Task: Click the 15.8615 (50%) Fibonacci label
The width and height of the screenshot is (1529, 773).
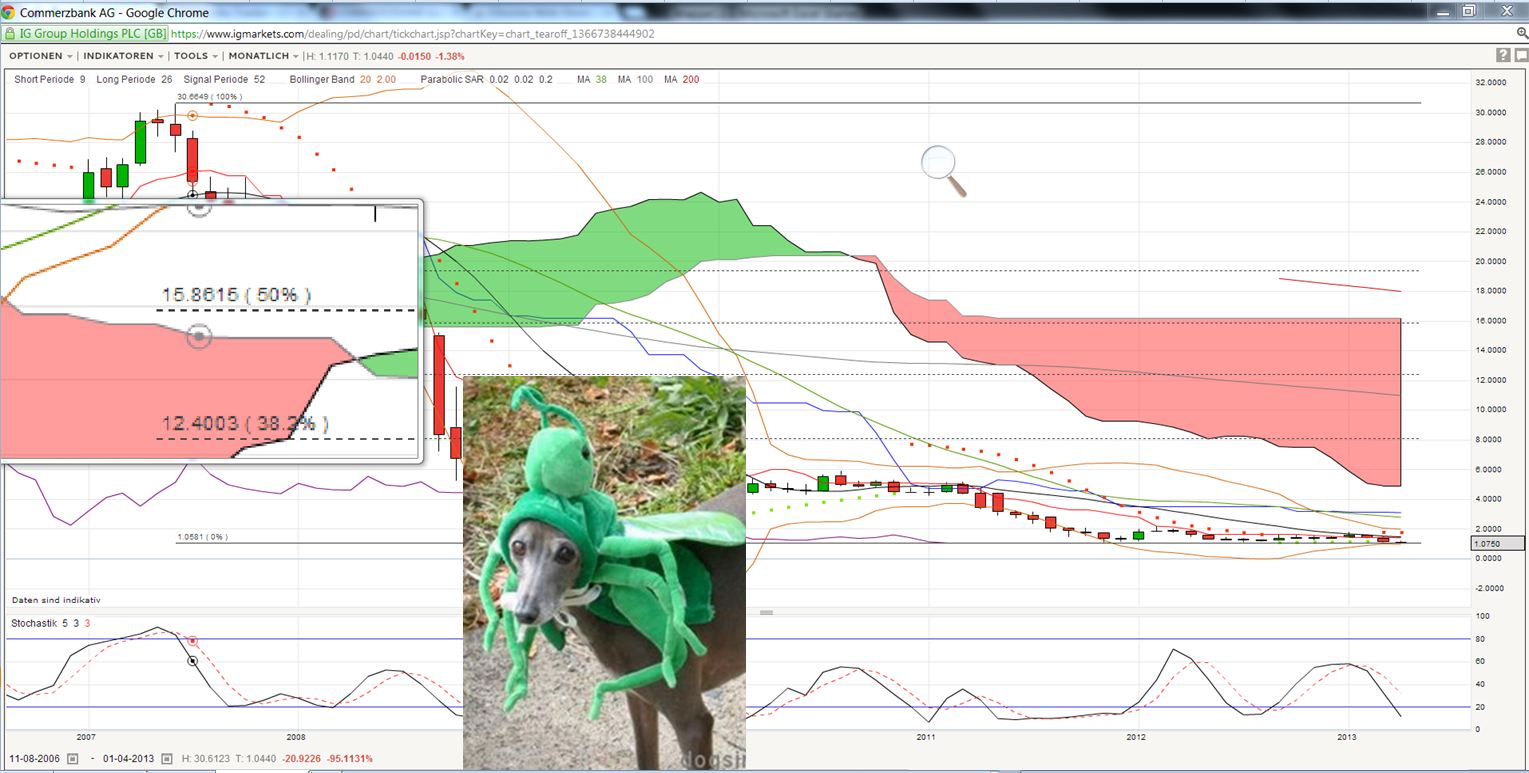Action: coord(237,295)
